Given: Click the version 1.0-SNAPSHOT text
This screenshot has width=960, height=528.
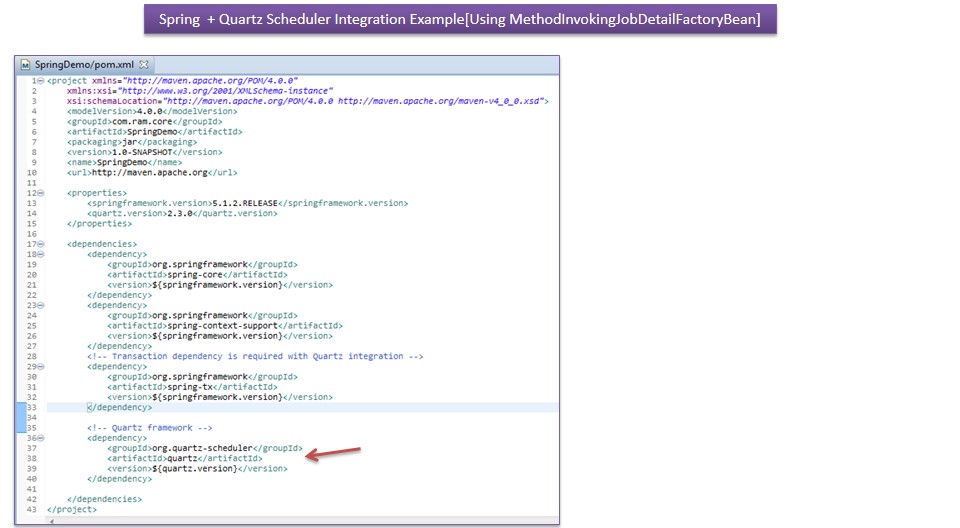Looking at the screenshot, I should (x=142, y=152).
